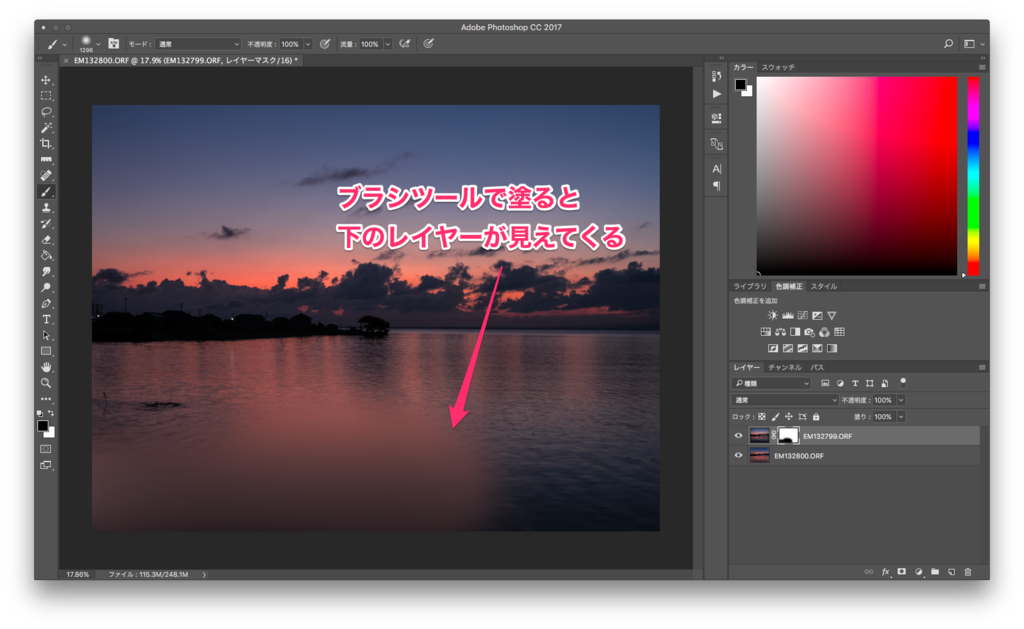
Task: Select the Ruler tool in the toolbox
Action: (x=46, y=159)
